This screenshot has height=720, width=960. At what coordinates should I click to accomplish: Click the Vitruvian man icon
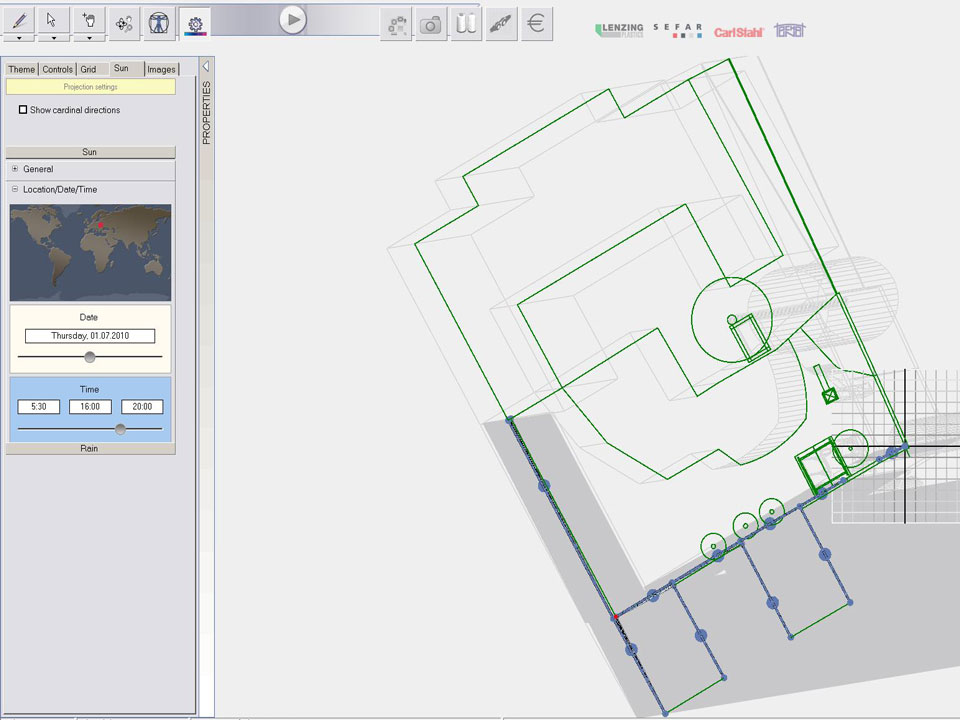[x=158, y=23]
